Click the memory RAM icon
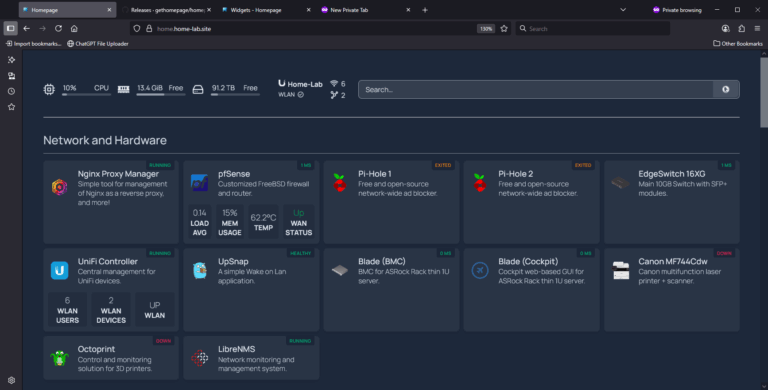Image resolution: width=768 pixels, height=390 pixels. click(123, 90)
